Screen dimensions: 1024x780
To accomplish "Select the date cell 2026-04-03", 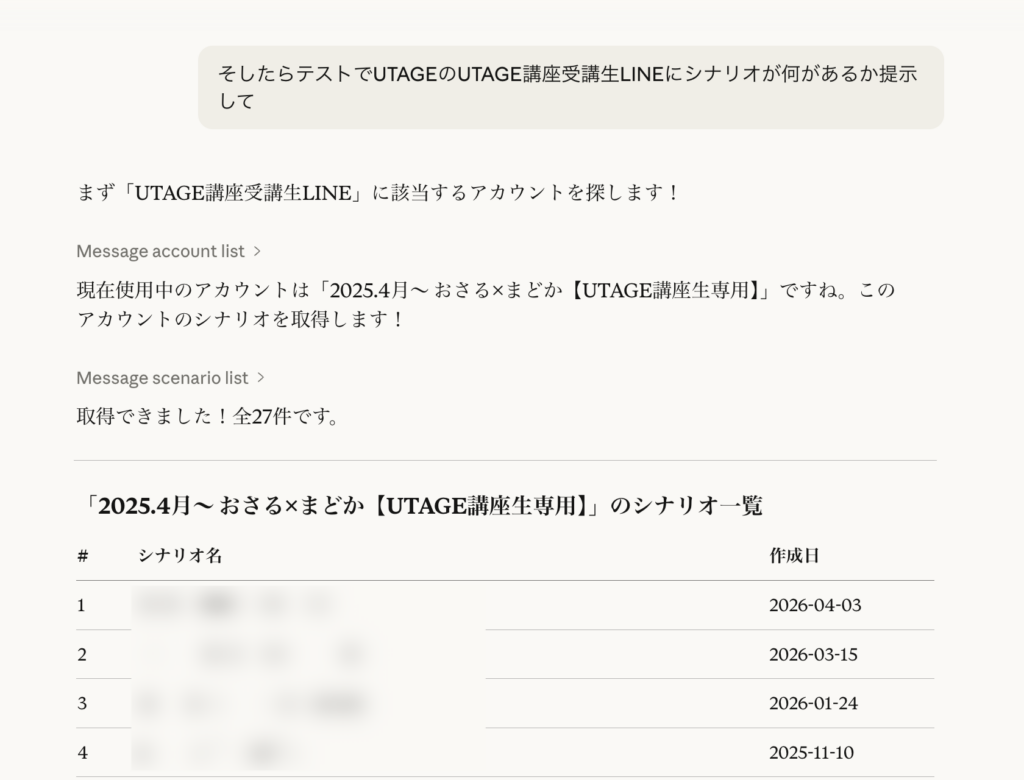I will pyautogui.click(x=814, y=605).
